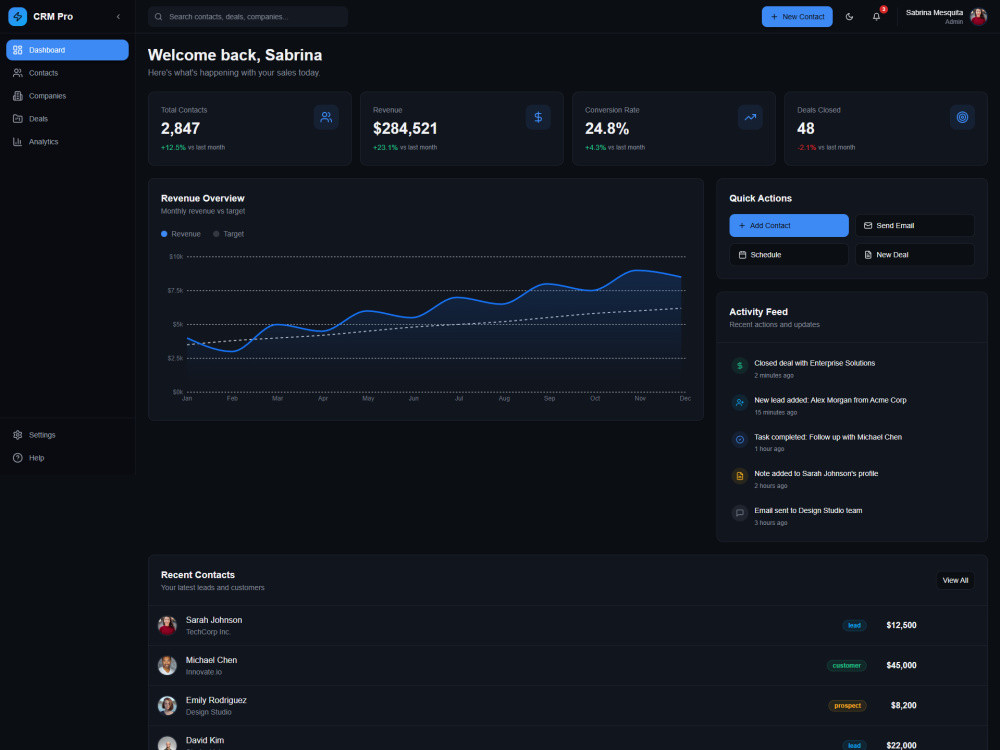This screenshot has height=750, width=1000.
Task: Open 'Task completed: Follow up with Michael Chen'
Action: tap(828, 438)
